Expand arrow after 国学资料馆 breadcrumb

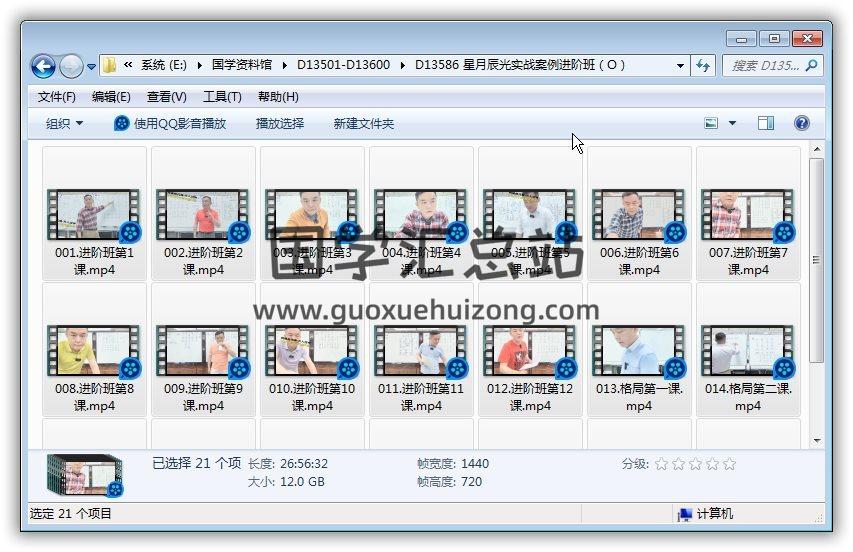(x=285, y=65)
